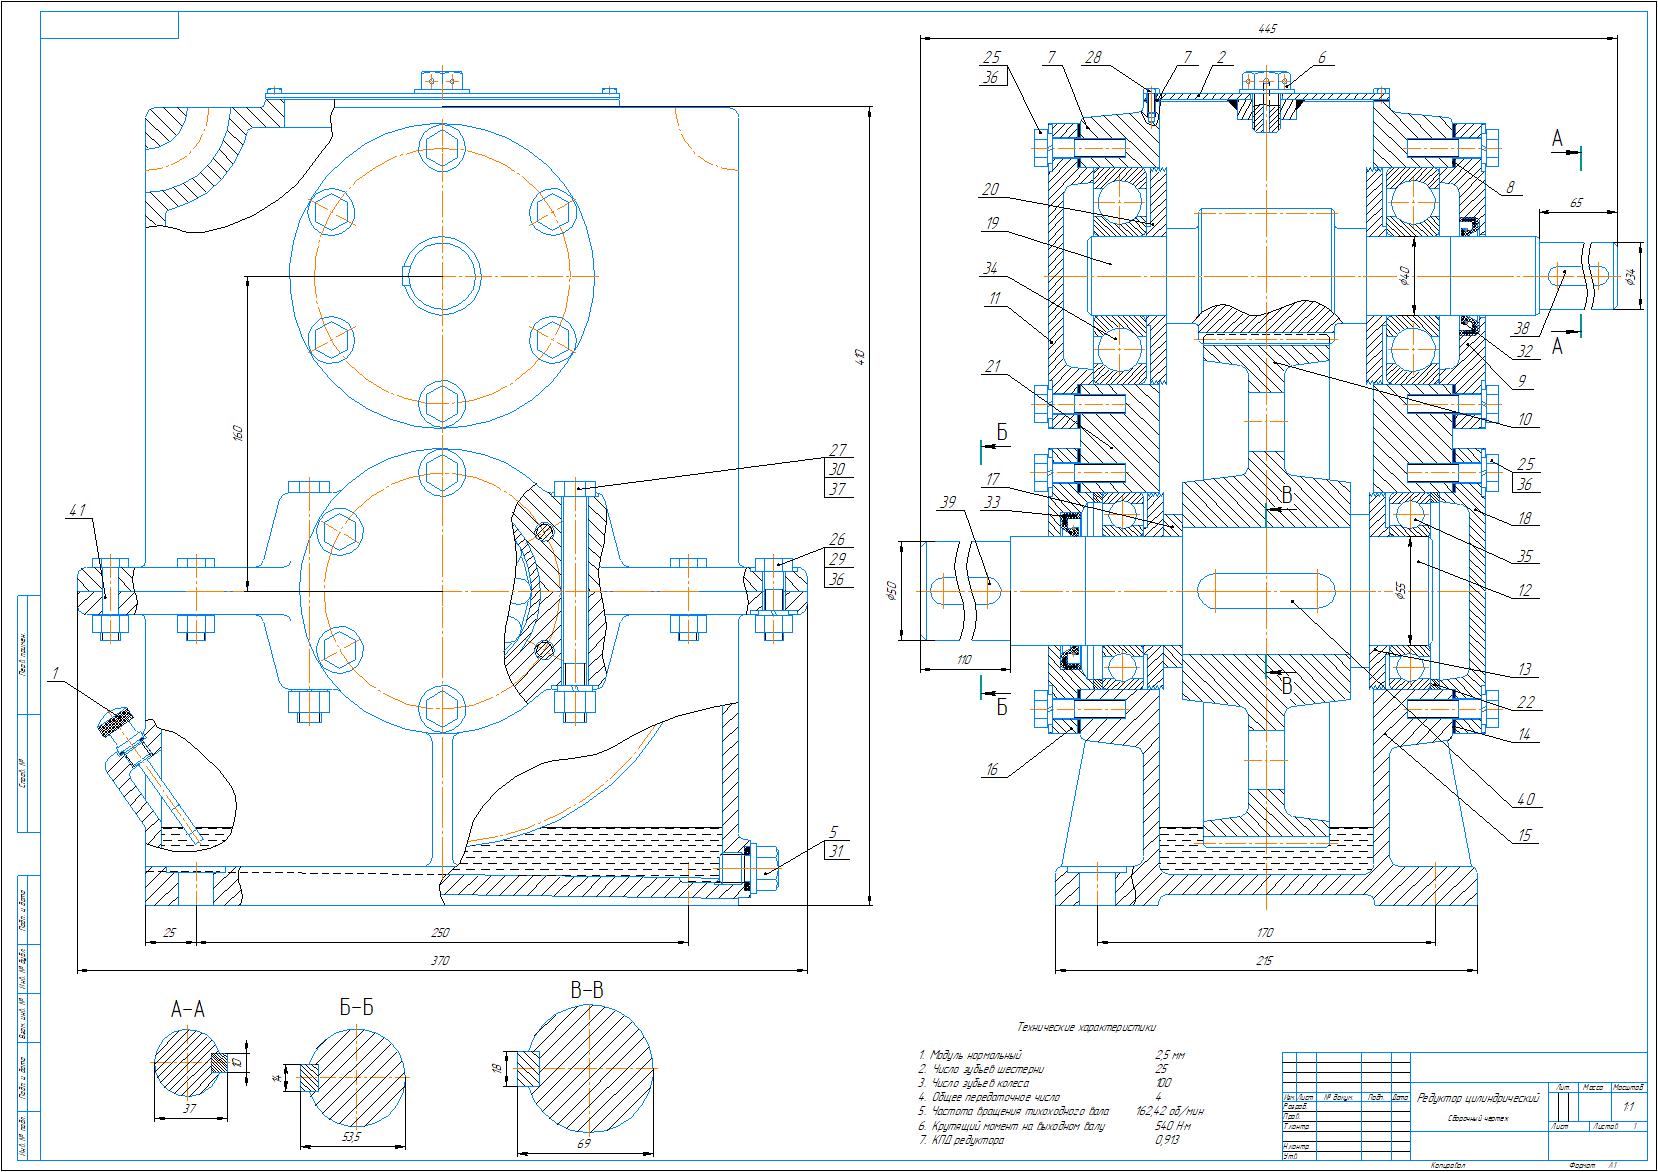Viewport: 1658px width, 1172px height.
Task: Select the title 'Редуктор цилиндрический' cell
Action: tap(1476, 1098)
